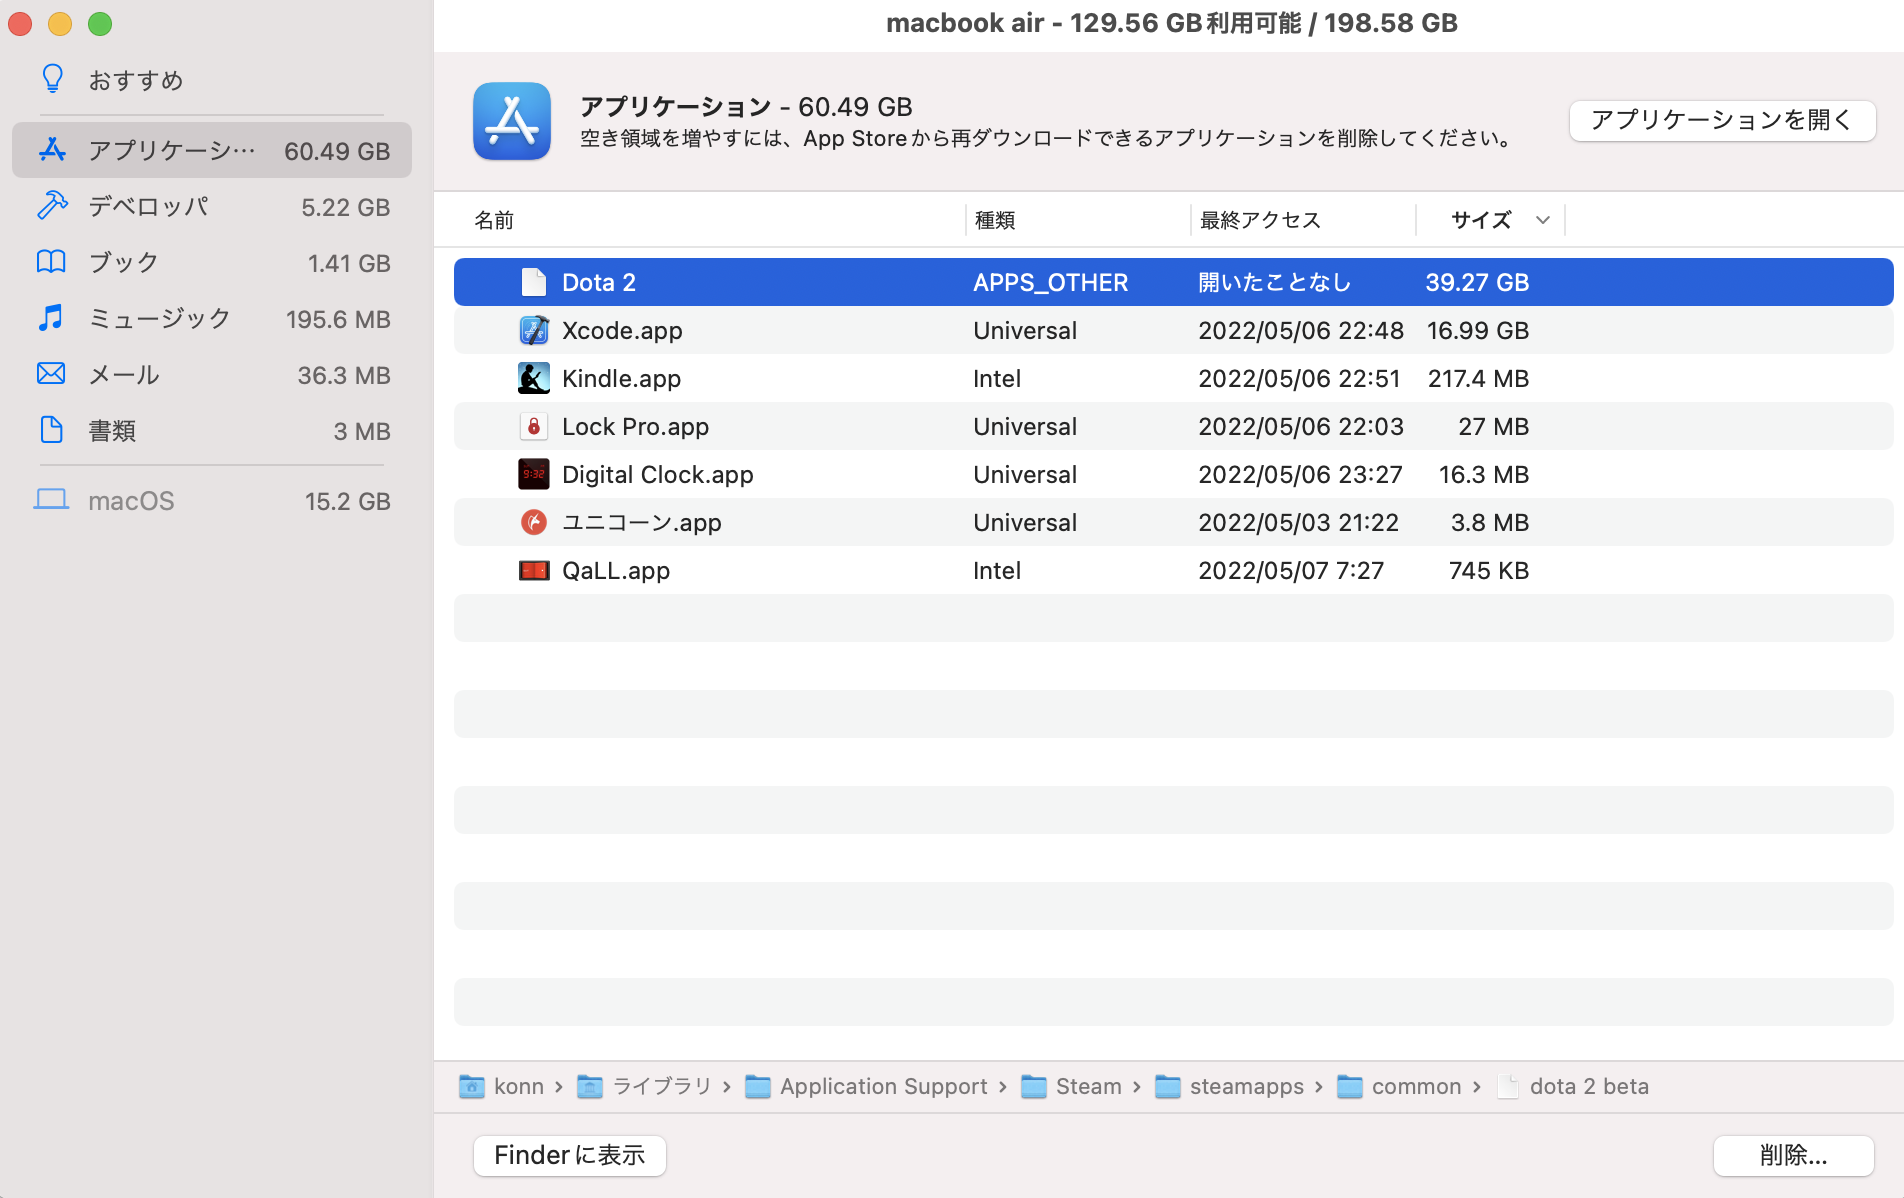
Task: Click the 削除... button
Action: (1793, 1156)
